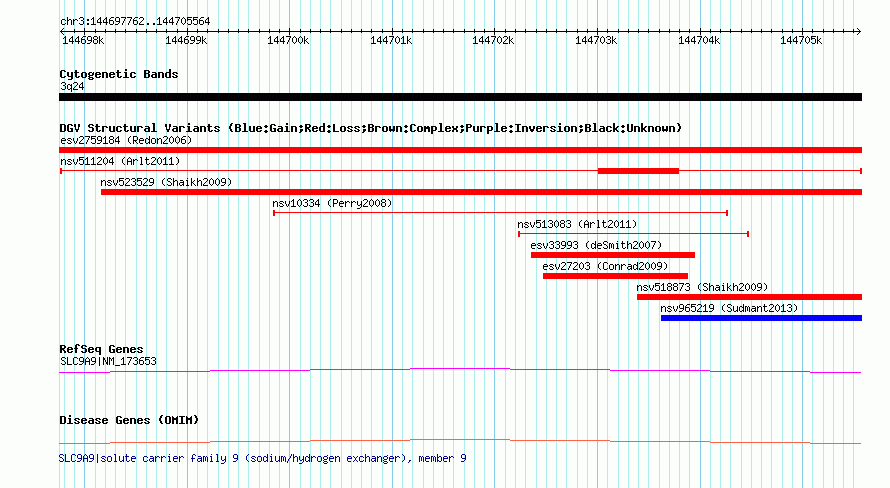
Task: Click the Disease Genes (OMIM) track title
Action: point(129,420)
